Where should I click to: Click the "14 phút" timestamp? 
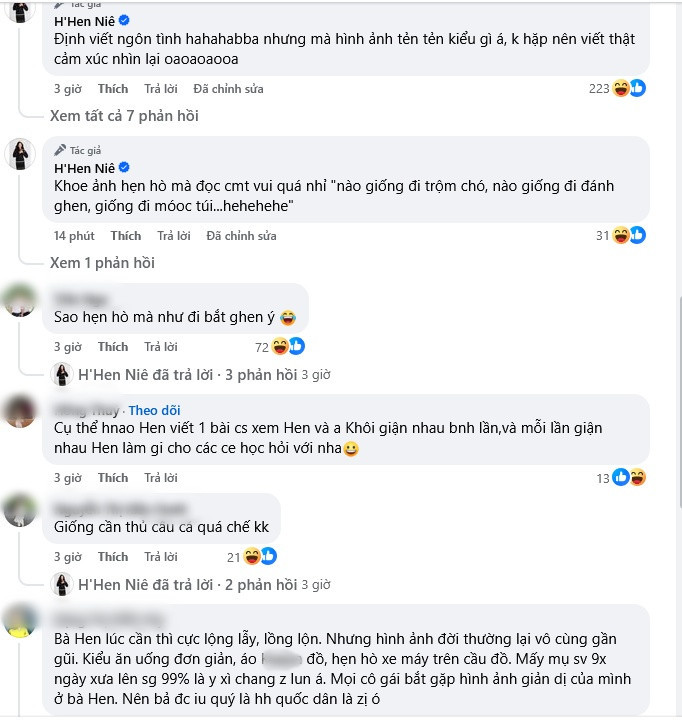[x=74, y=236]
